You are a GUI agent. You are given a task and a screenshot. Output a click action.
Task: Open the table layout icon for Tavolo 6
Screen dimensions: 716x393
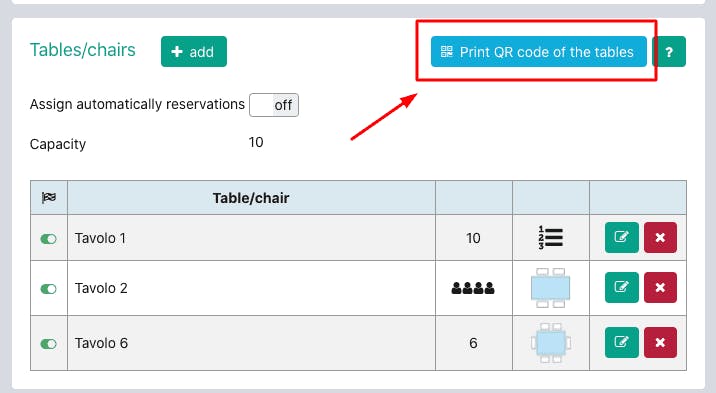551,343
